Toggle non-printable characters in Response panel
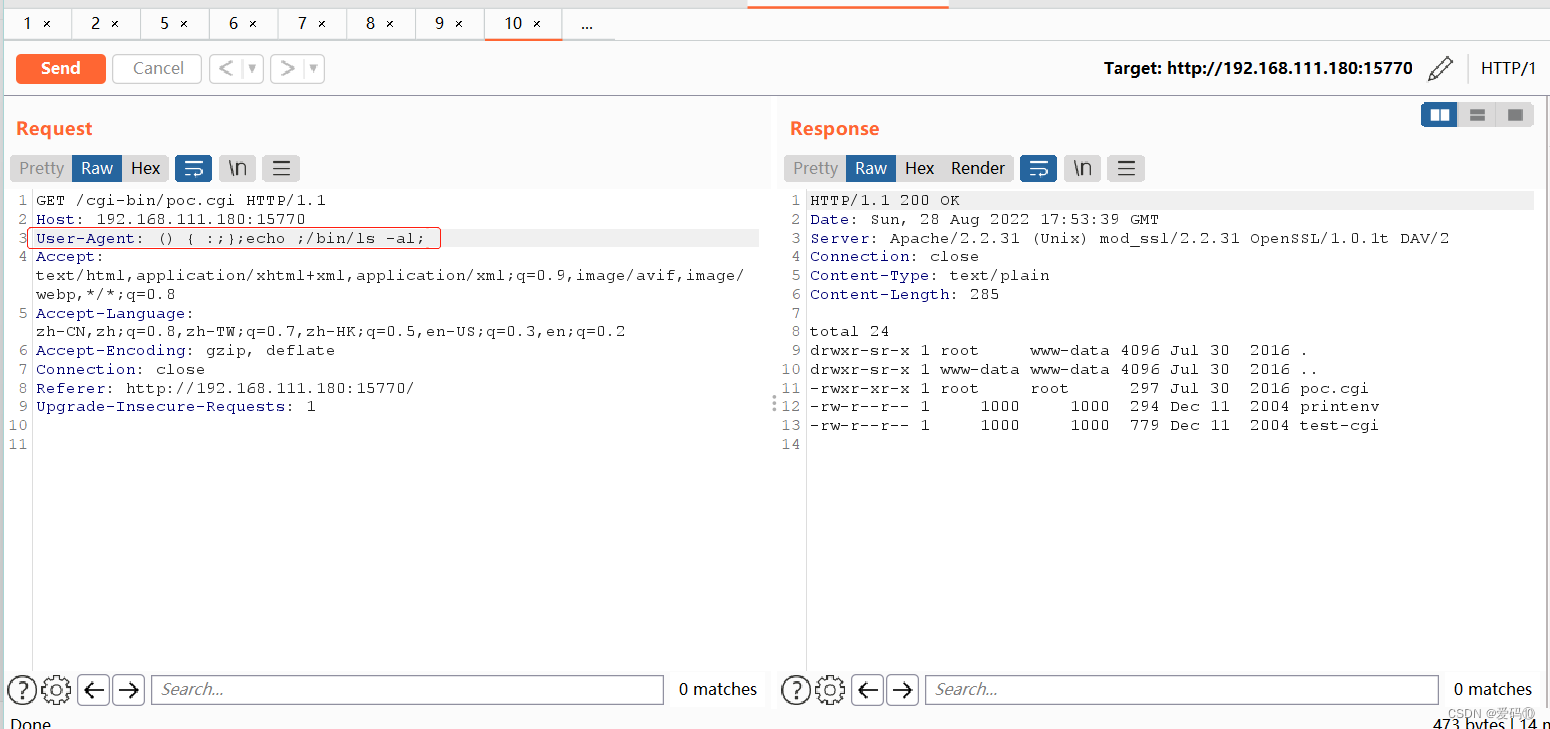Screen dimensions: 1550x729 (1083, 168)
